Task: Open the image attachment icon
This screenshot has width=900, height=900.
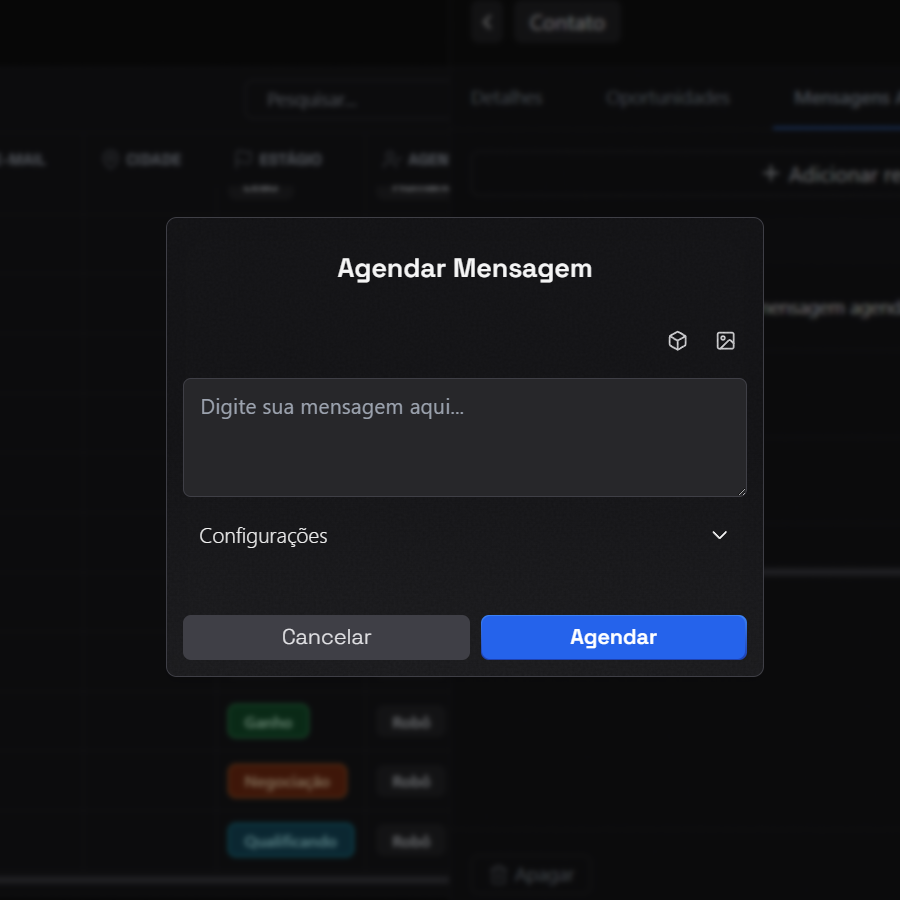Action: (725, 340)
